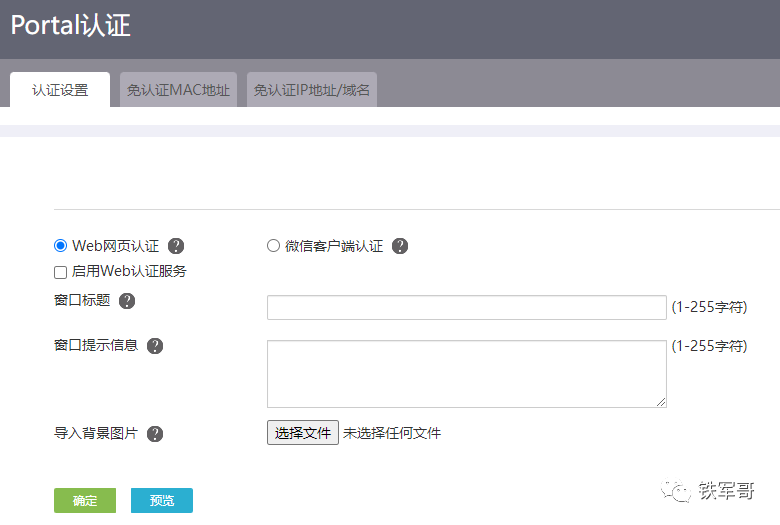Click the textarea resize handle corner
The width and height of the screenshot is (780, 525).
[661, 402]
